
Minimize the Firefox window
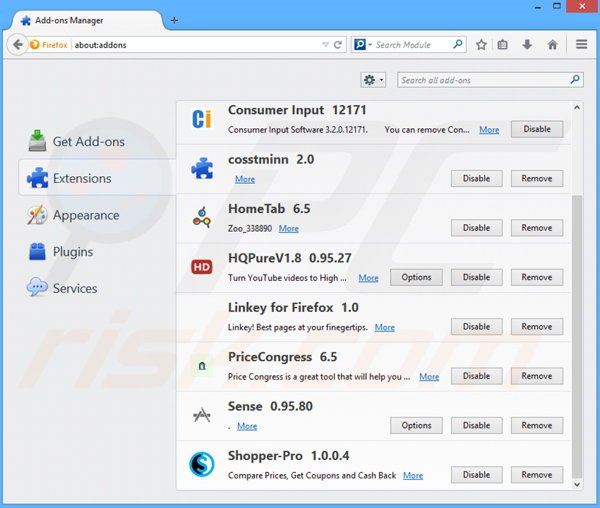tap(538, 7)
